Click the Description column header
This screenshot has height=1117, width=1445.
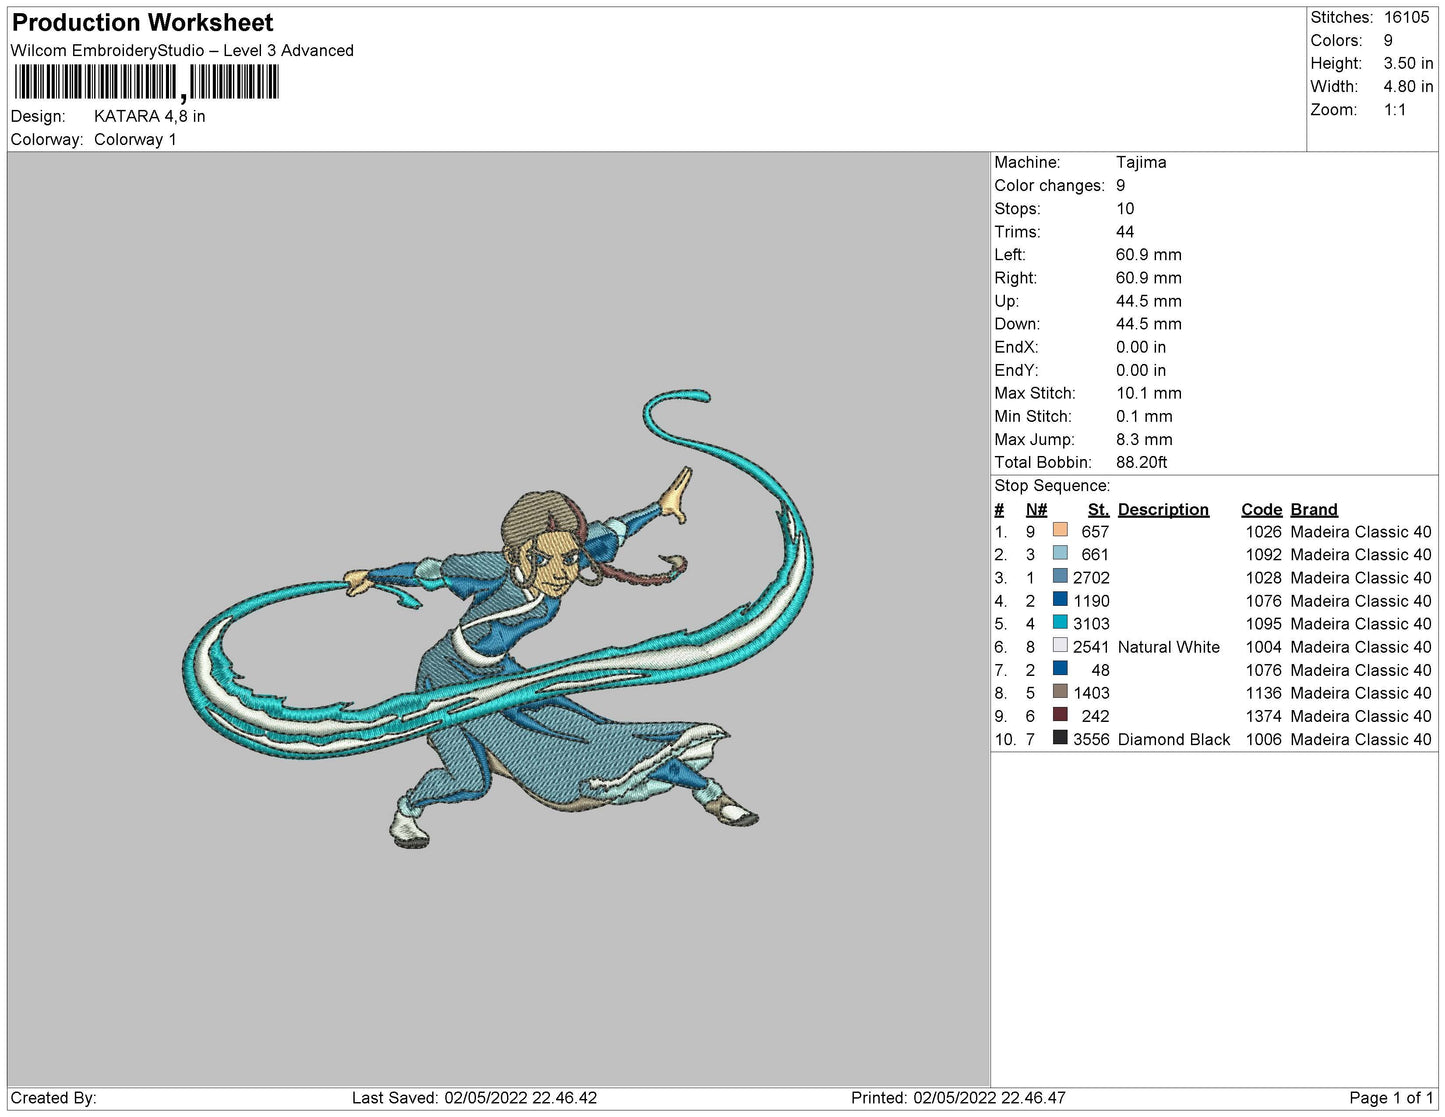pyautogui.click(x=1163, y=509)
